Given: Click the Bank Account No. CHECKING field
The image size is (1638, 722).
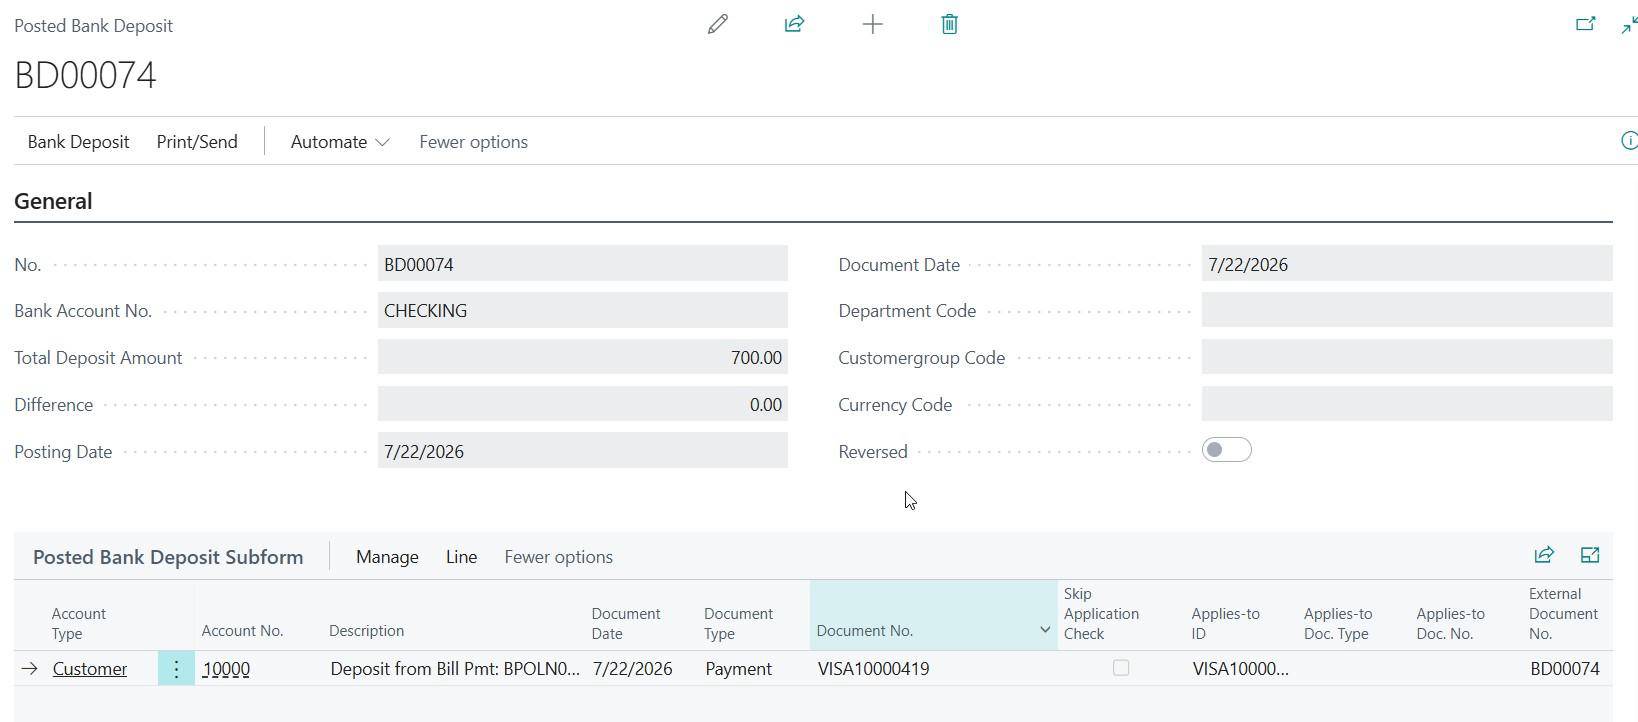Looking at the screenshot, I should [x=582, y=311].
